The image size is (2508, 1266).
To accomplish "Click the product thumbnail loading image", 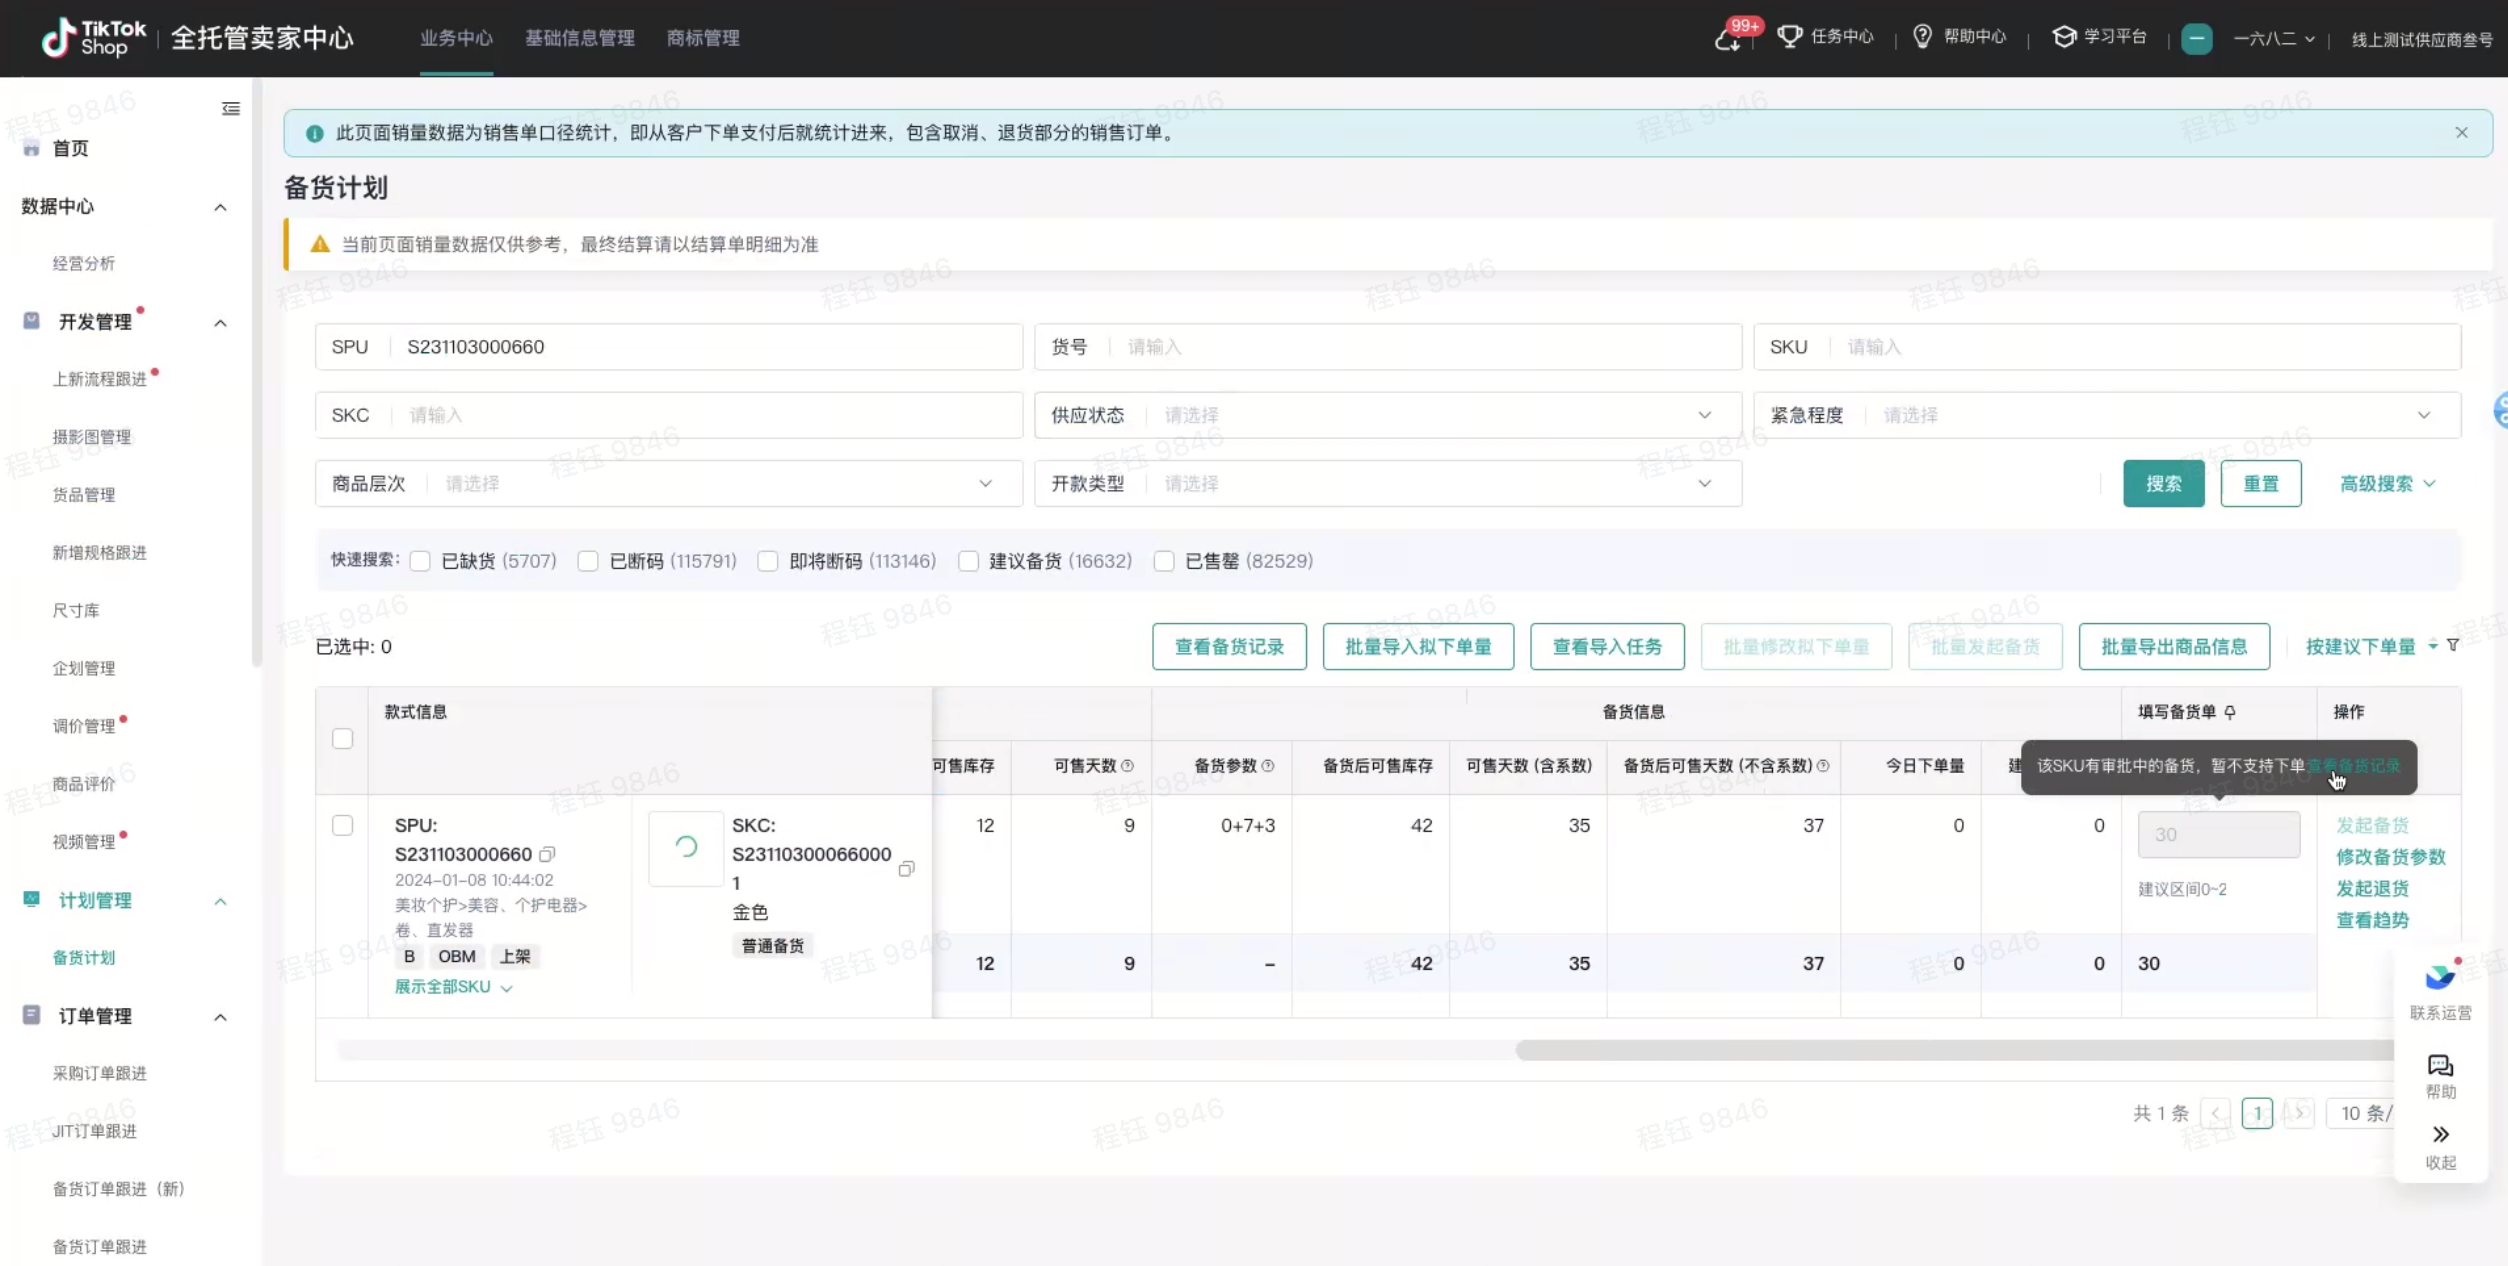I will (686, 848).
